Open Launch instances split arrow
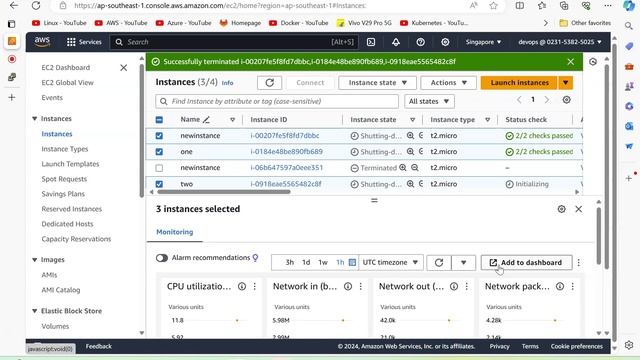 [x=565, y=83]
